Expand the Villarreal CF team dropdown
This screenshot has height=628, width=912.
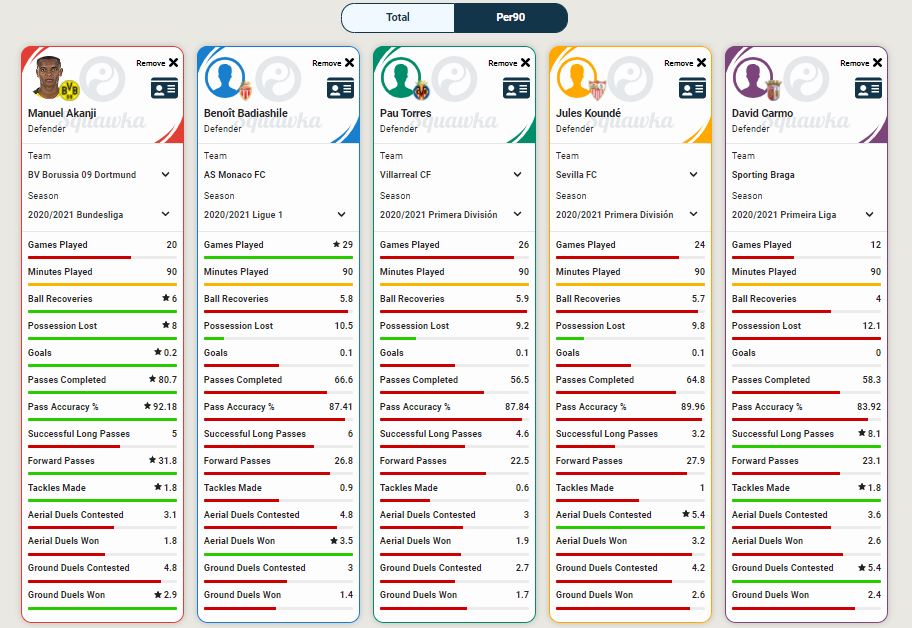(x=452, y=175)
